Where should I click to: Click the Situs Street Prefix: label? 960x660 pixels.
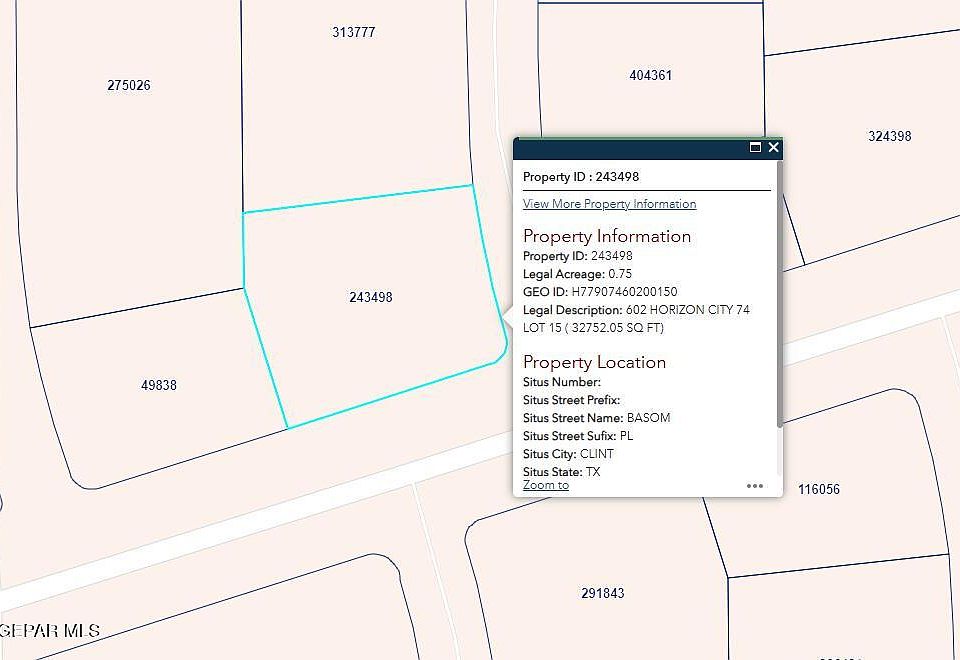tap(571, 400)
